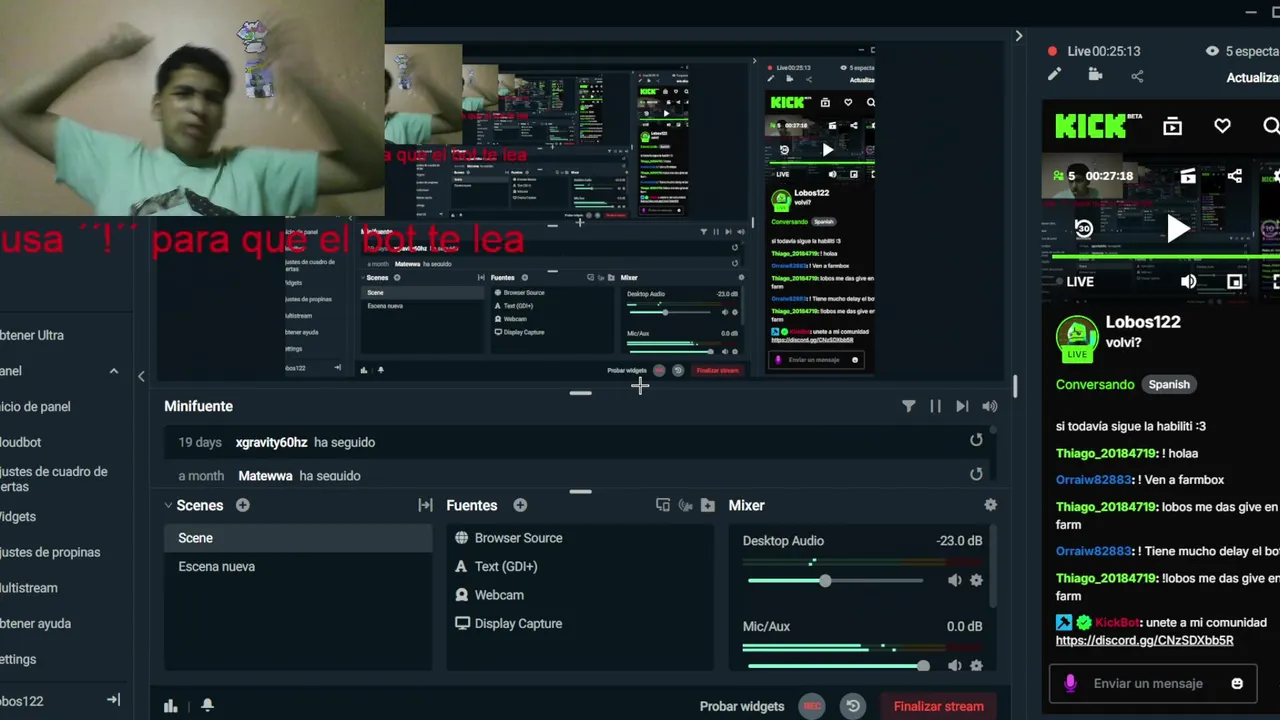Click Finalizar stream button

pyautogui.click(x=939, y=706)
